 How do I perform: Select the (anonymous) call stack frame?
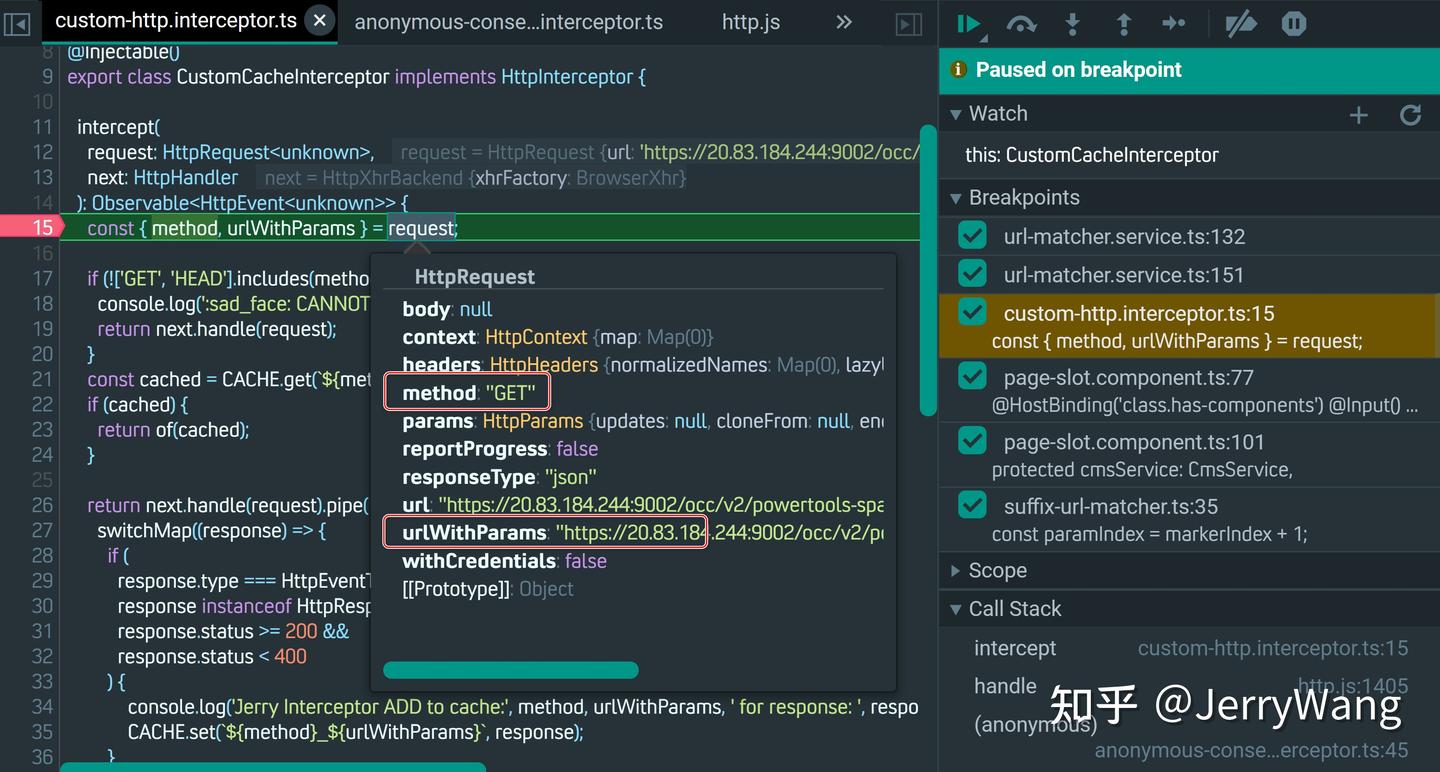(1035, 725)
